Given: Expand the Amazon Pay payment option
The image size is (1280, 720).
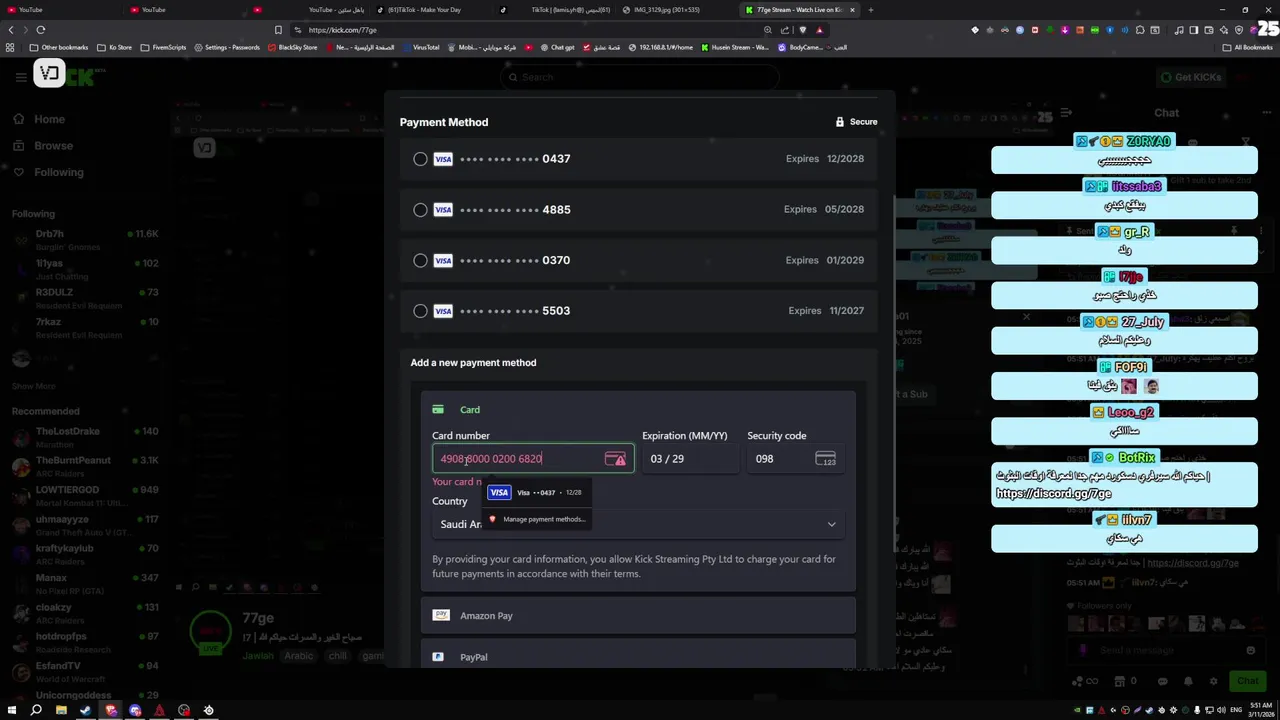Looking at the screenshot, I should (638, 616).
